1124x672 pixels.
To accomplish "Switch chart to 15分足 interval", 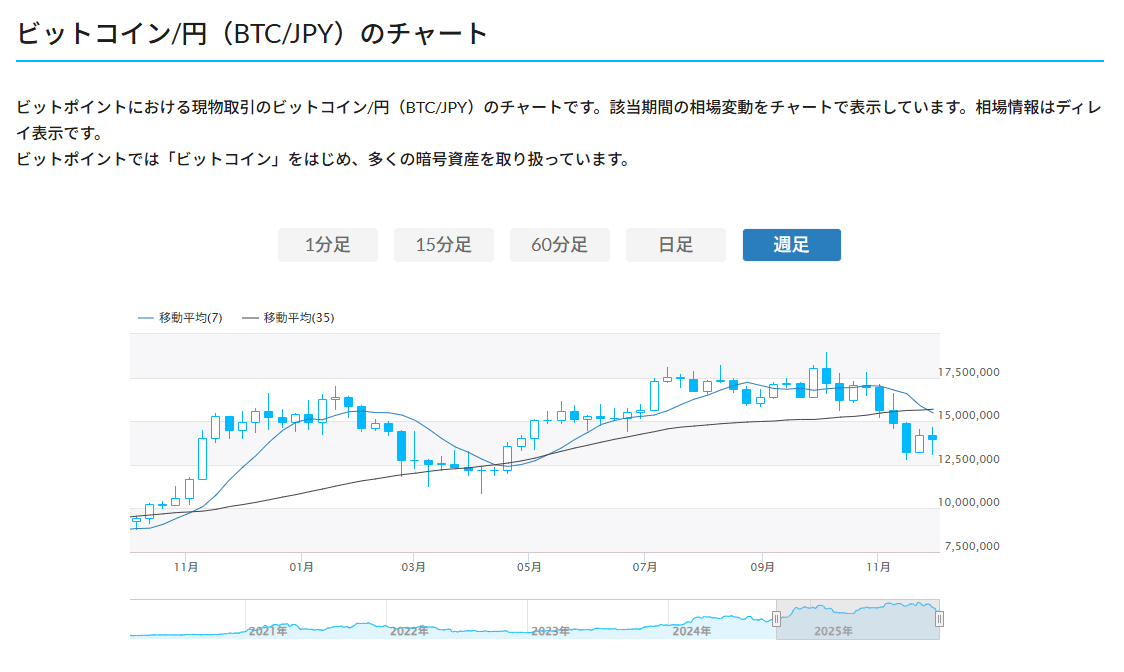I will 444,244.
